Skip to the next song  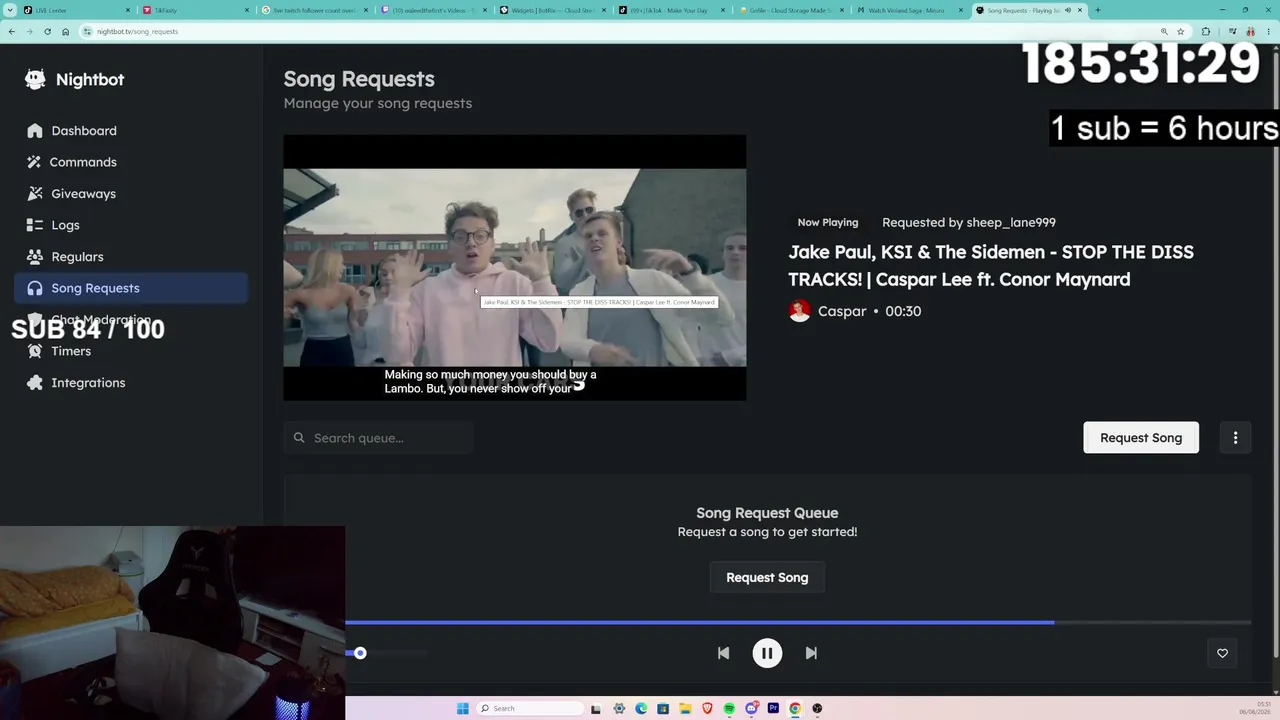pos(811,653)
